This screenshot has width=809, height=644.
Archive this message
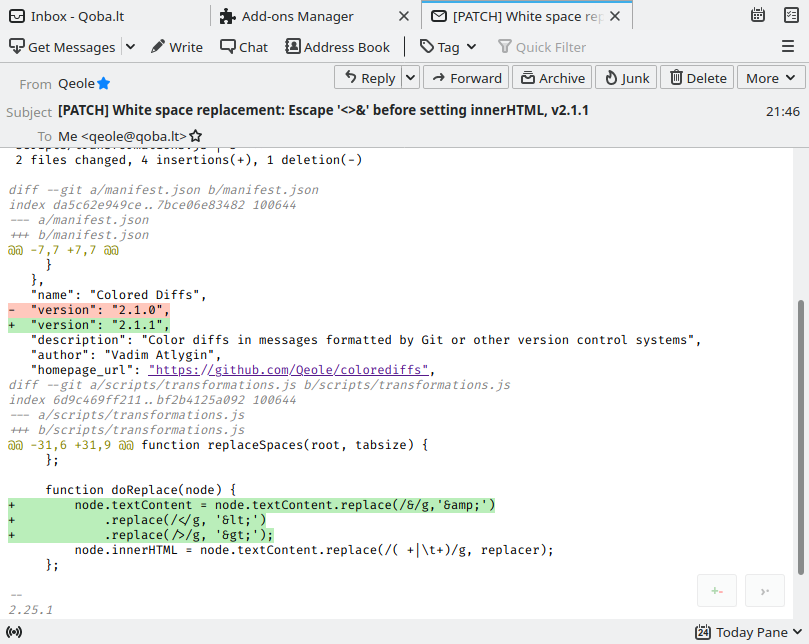pyautogui.click(x=552, y=78)
